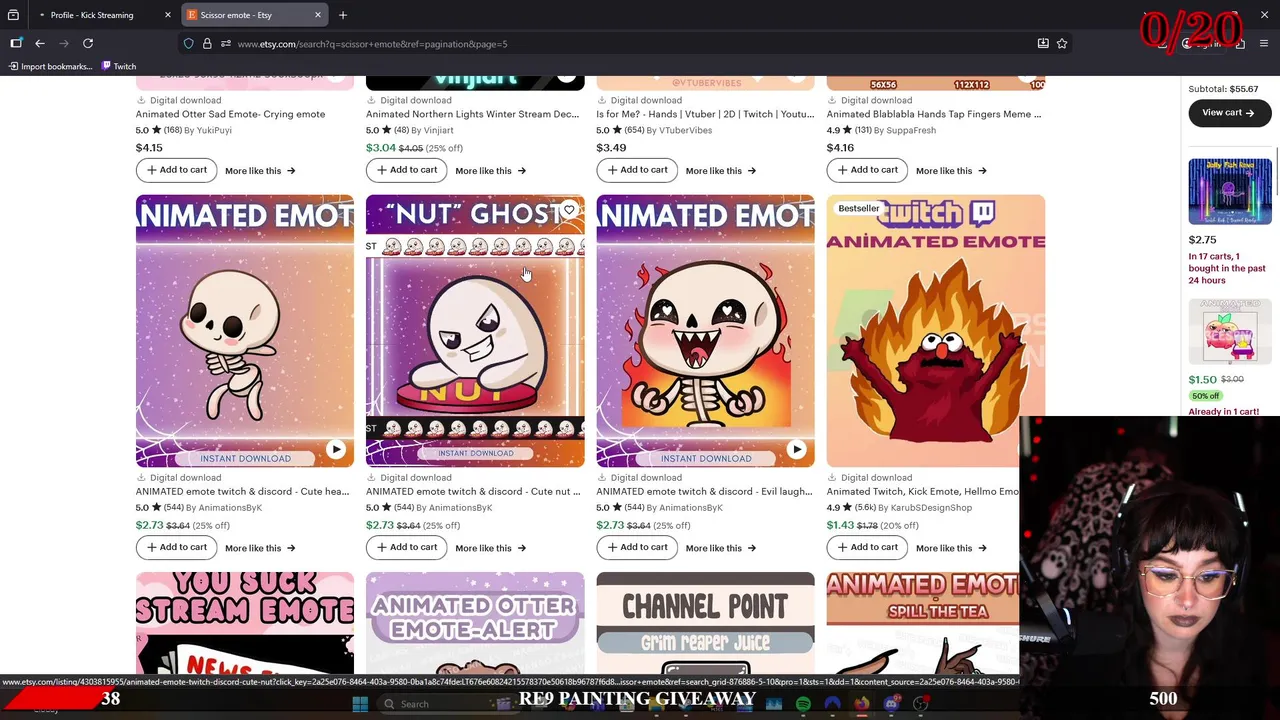The height and width of the screenshot is (720, 1280).
Task: More like this for Blablabla Hands emote
Action: point(951,171)
